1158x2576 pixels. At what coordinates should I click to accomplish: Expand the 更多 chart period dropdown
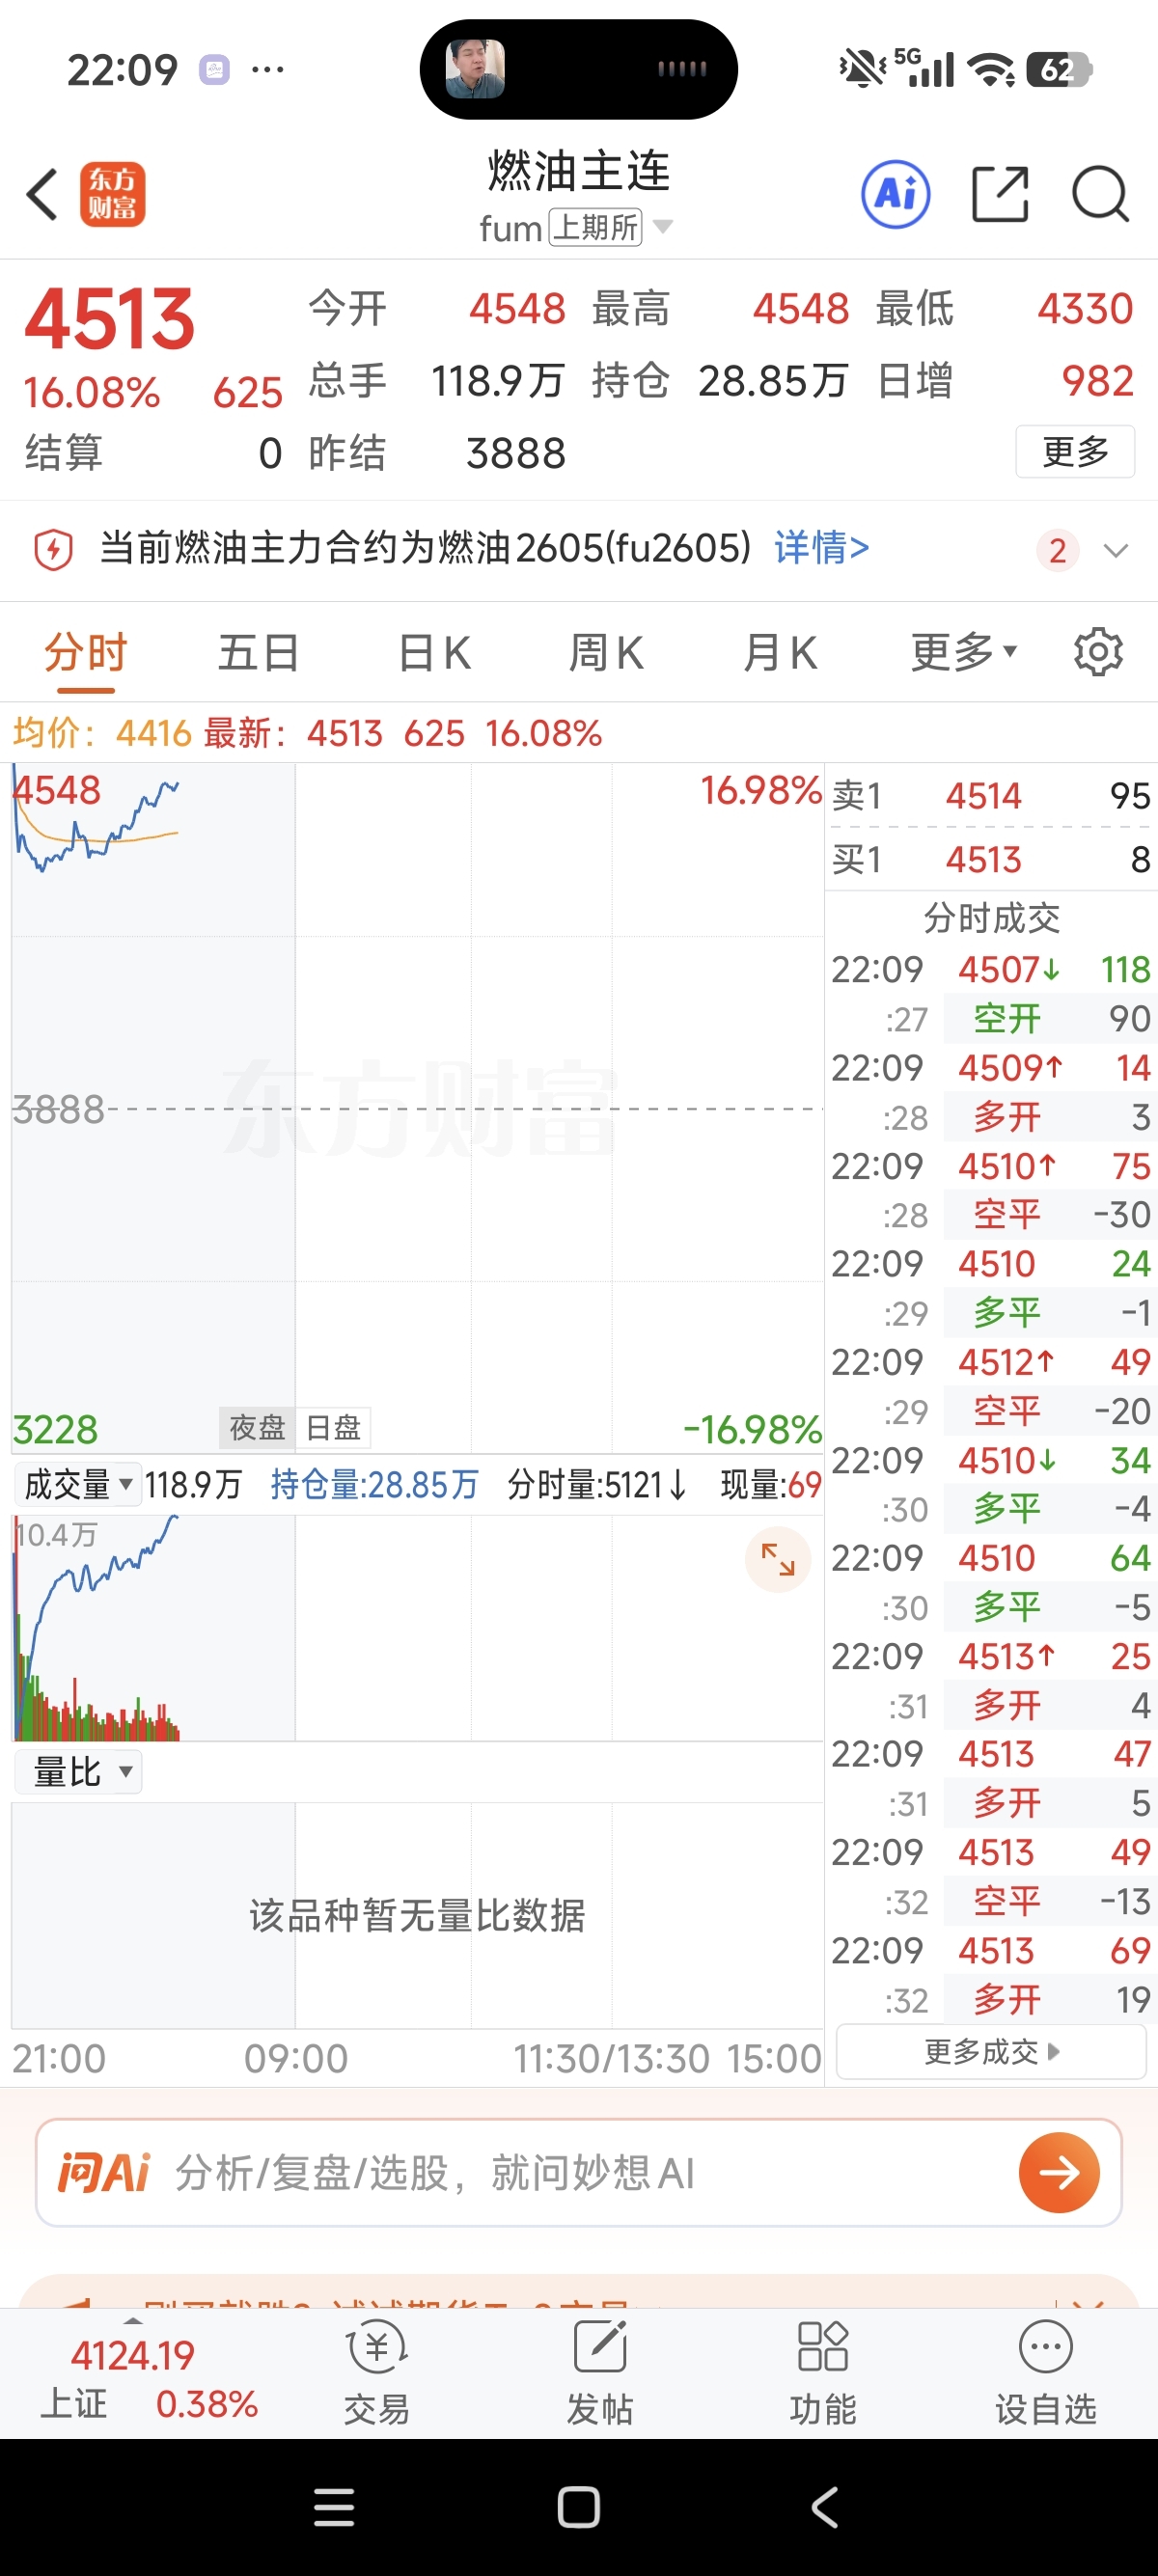tap(963, 652)
